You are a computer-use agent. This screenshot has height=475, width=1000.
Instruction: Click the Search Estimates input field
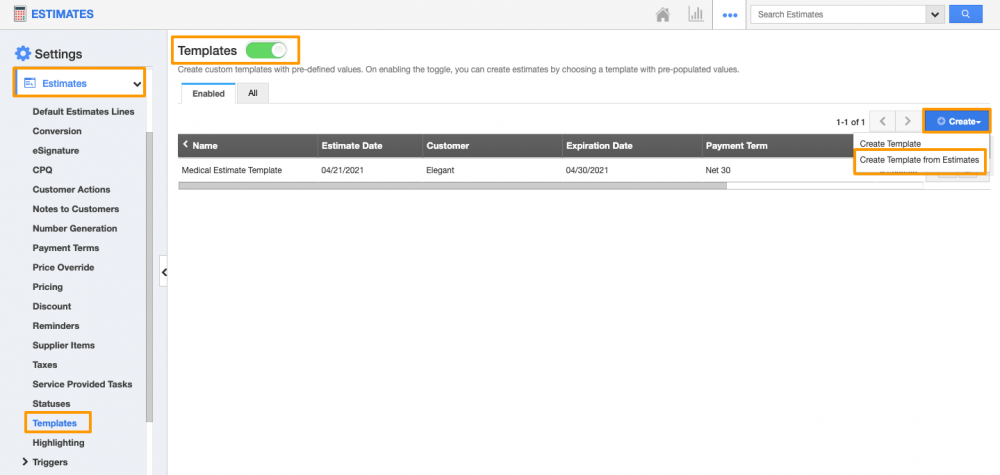pos(838,14)
